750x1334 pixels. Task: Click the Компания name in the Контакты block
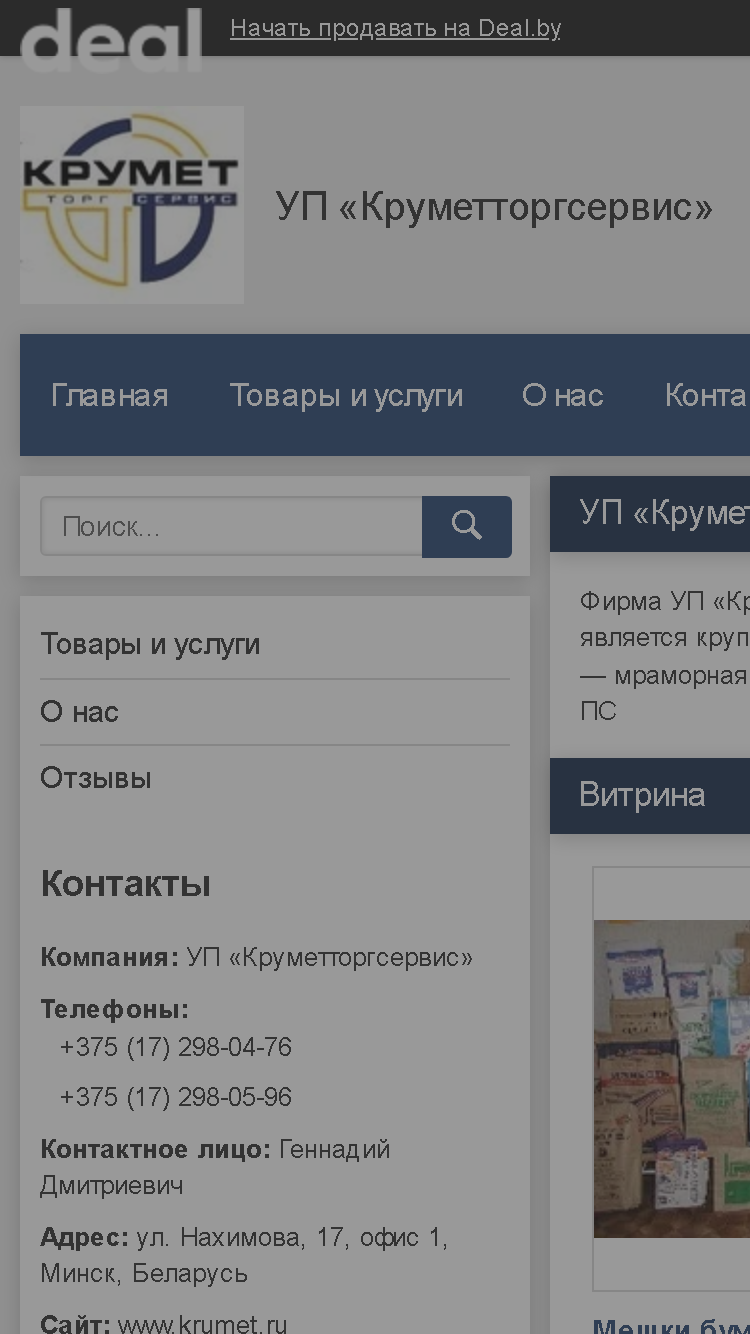330,957
